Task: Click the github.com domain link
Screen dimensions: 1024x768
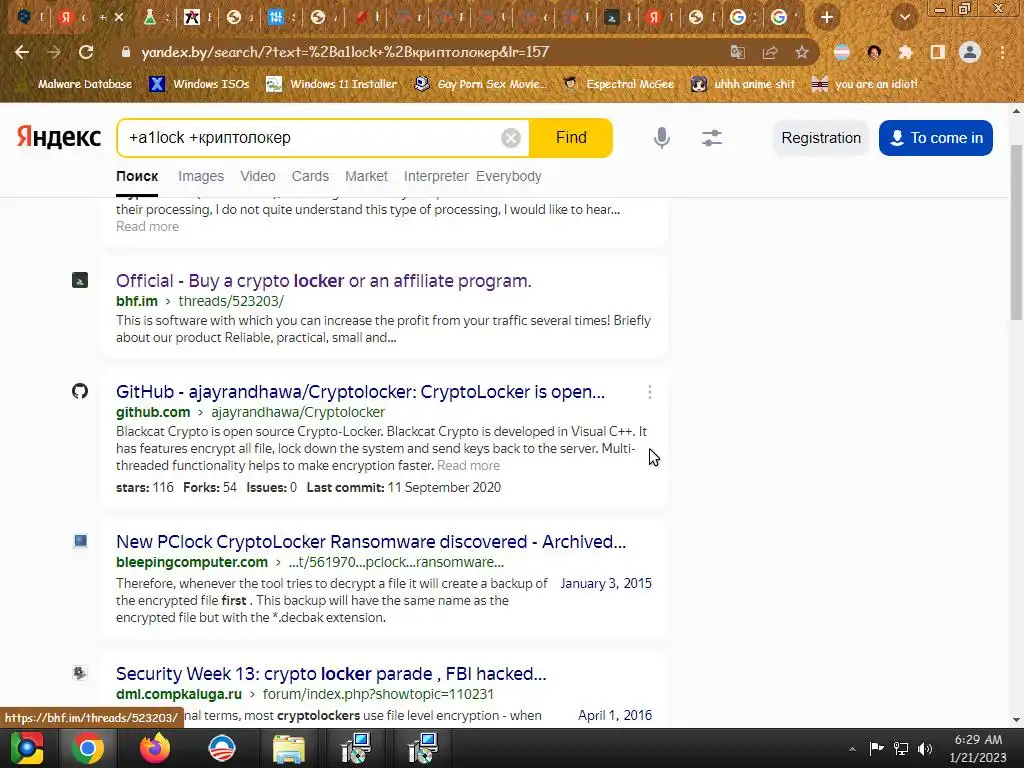Action: 153,412
